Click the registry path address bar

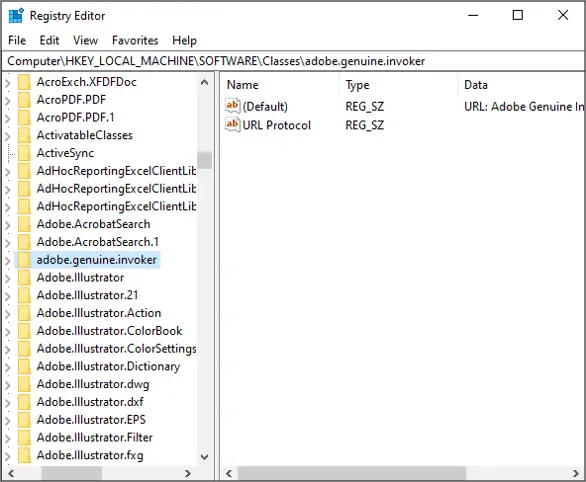293,61
